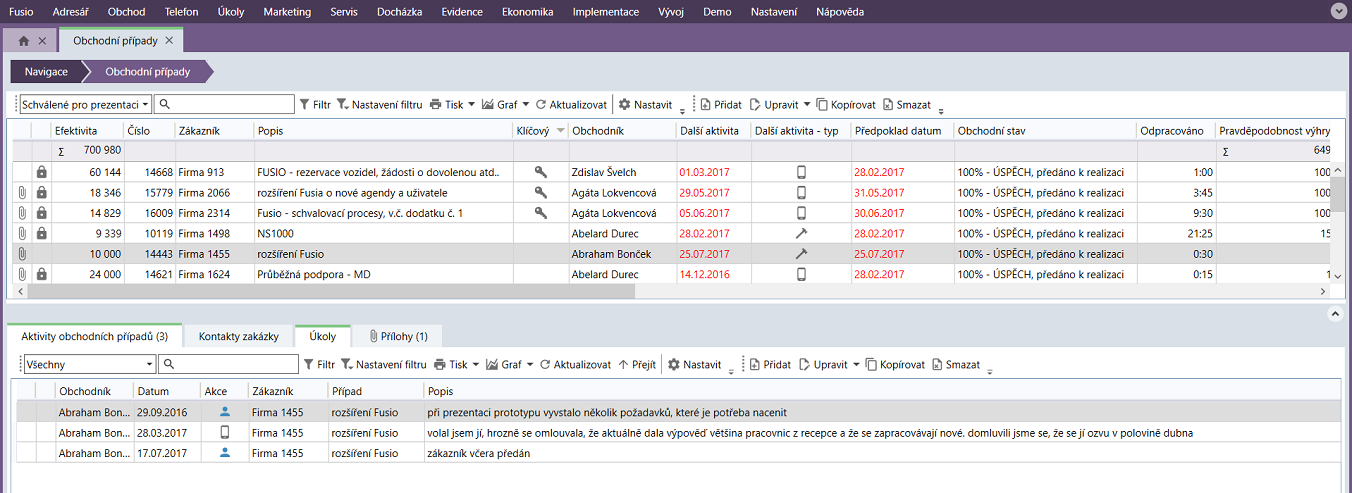Collapse the lower detail panel with the chevron
This screenshot has height=493, width=1352.
[x=1332, y=314]
